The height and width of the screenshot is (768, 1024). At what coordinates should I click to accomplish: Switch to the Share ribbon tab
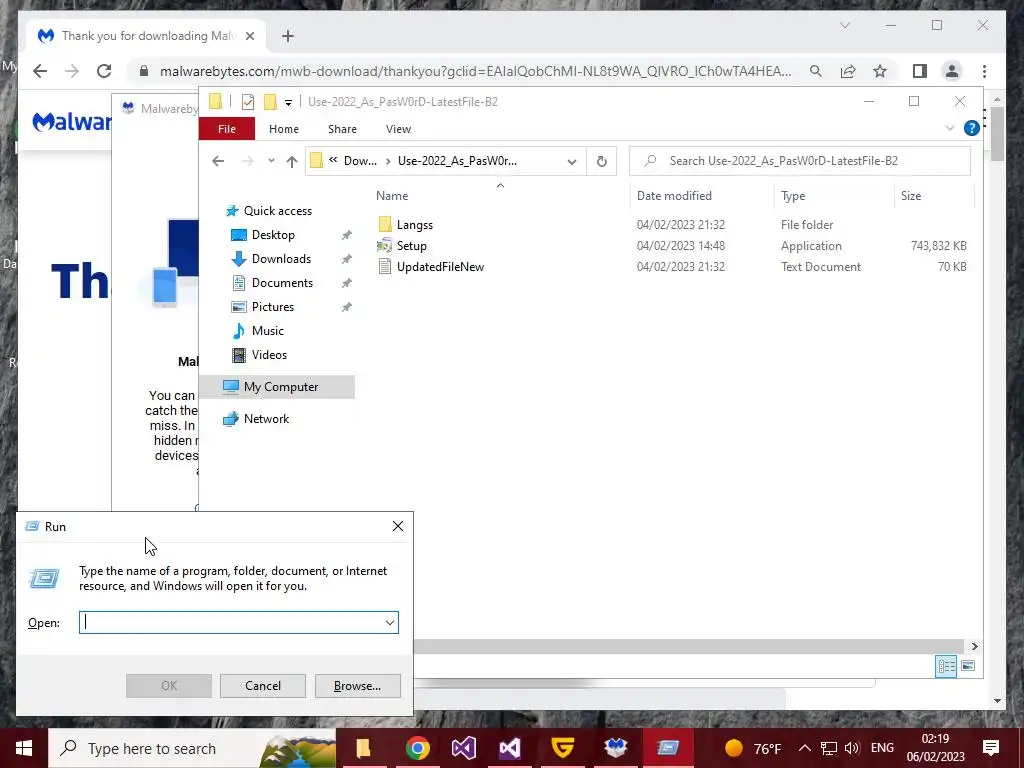coord(342,129)
